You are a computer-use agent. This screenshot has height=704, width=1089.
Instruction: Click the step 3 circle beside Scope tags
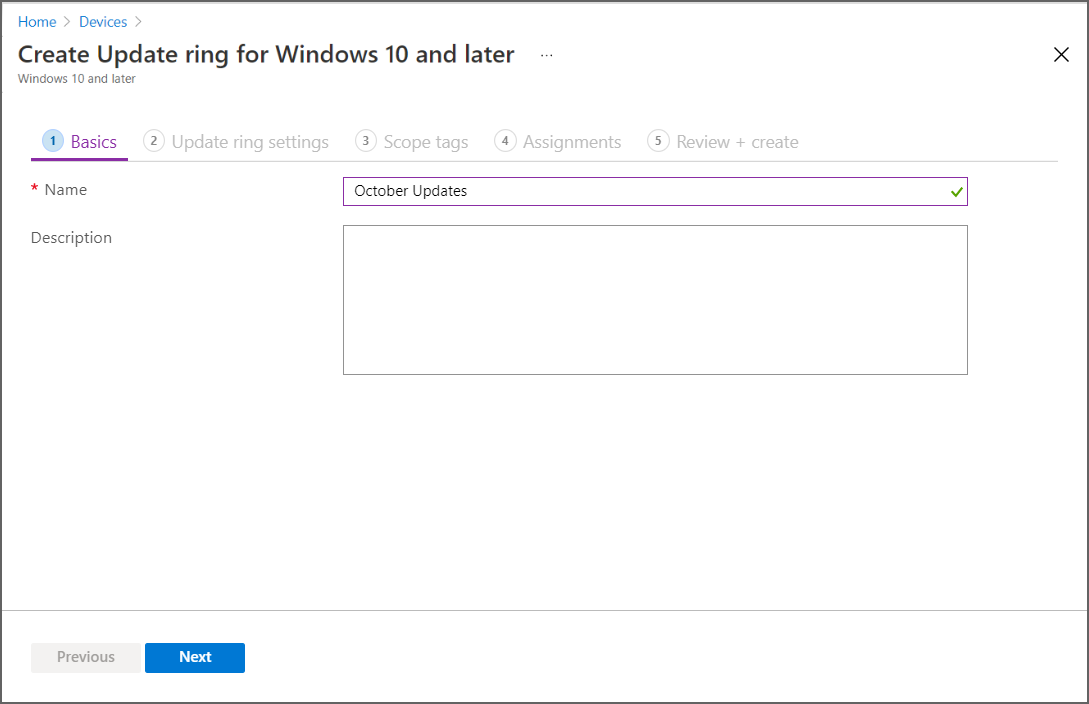tap(366, 141)
